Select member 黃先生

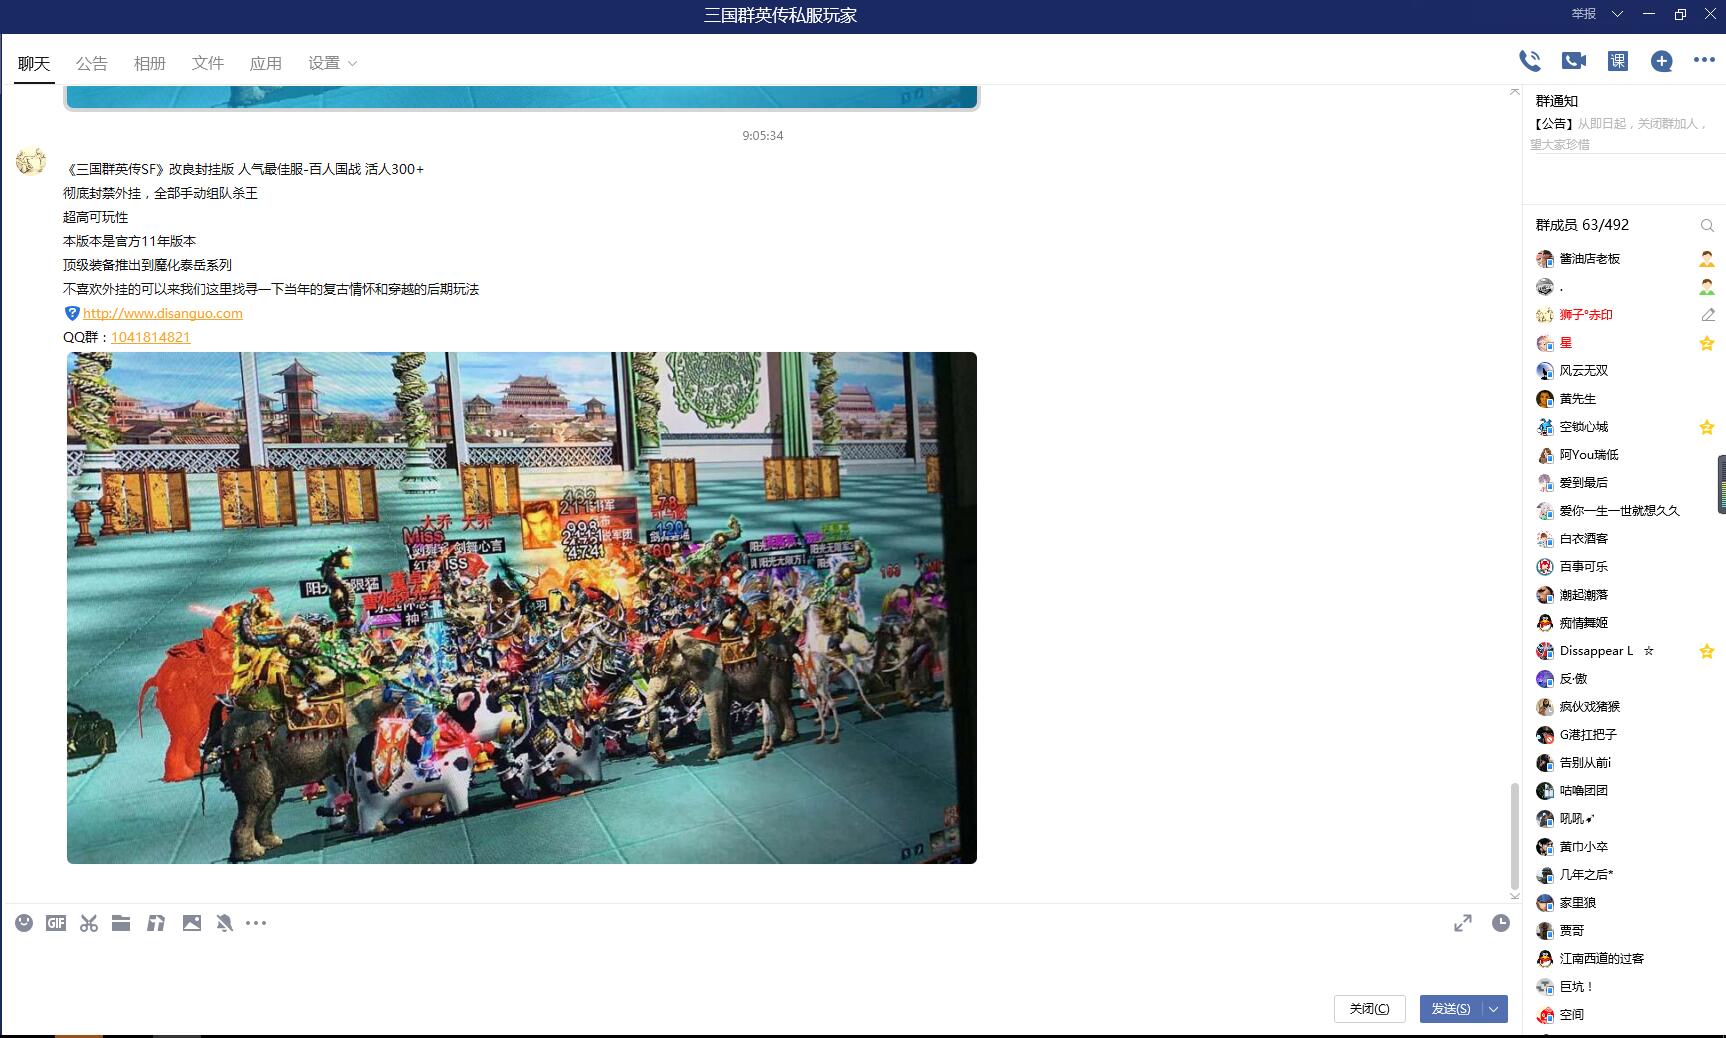1577,399
